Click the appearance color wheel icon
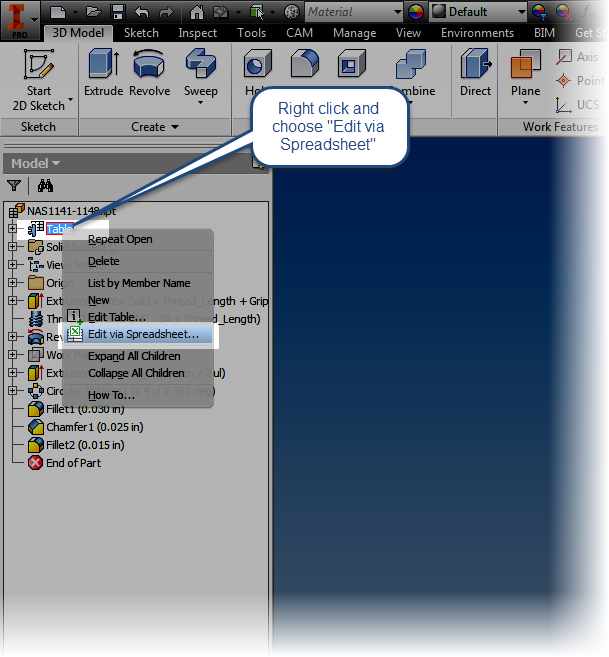Viewport: 609px width, 657px height. tap(416, 12)
